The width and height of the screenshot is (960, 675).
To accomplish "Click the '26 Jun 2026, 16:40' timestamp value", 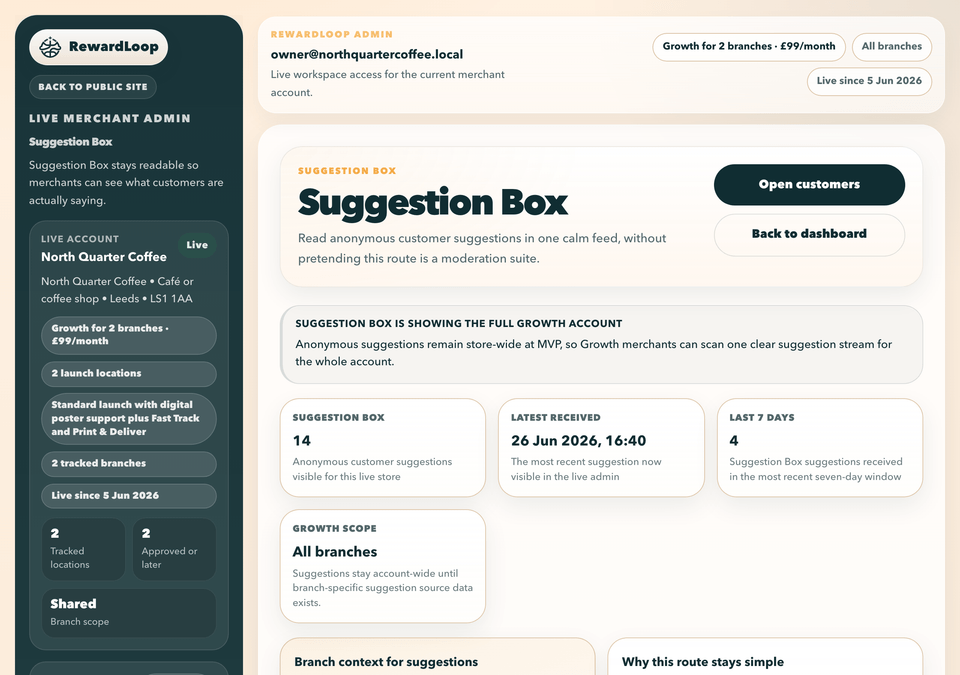I will tap(578, 441).
